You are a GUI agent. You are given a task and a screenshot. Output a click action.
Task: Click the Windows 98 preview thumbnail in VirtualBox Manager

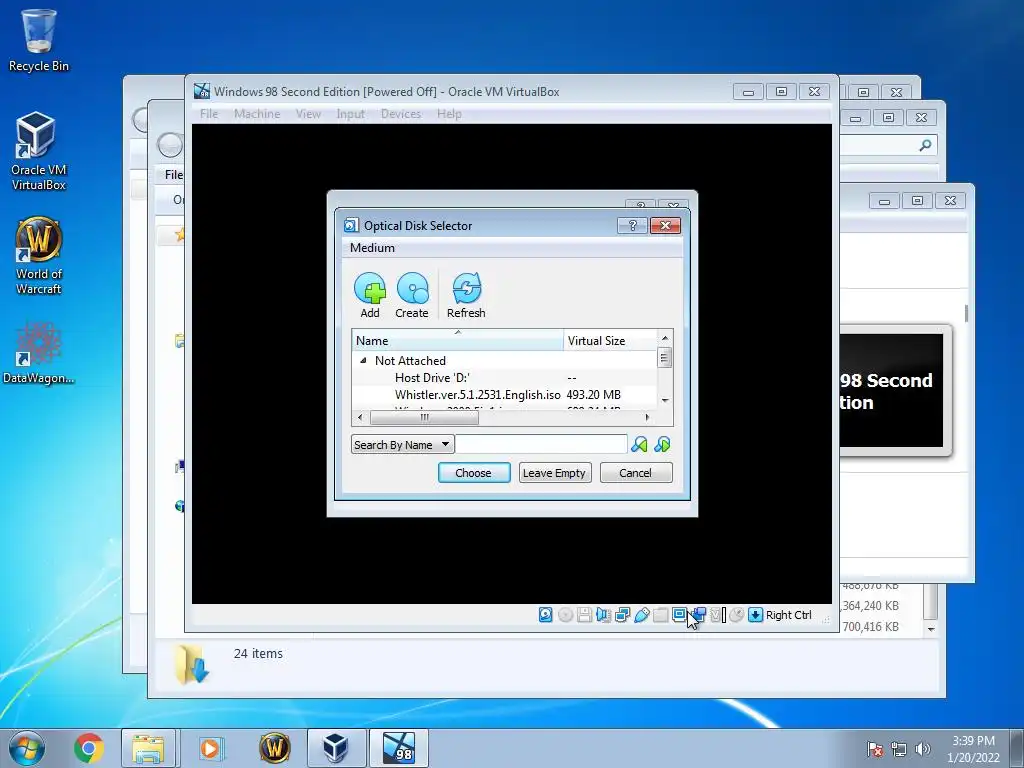[x=892, y=391]
